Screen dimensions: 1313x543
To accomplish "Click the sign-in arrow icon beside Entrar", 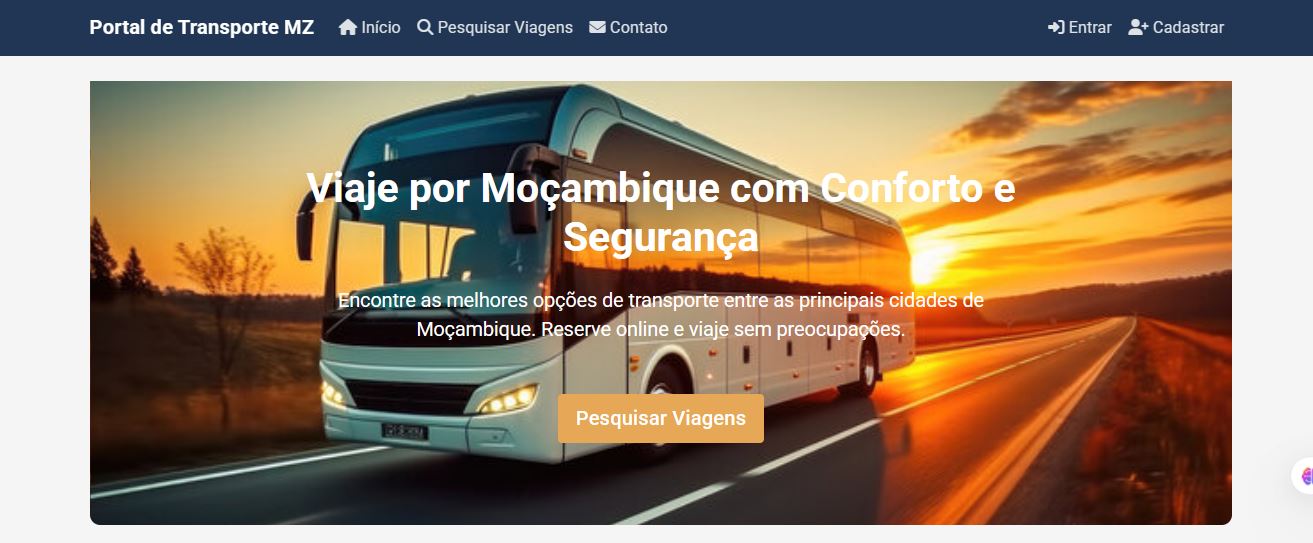I will (x=1056, y=27).
